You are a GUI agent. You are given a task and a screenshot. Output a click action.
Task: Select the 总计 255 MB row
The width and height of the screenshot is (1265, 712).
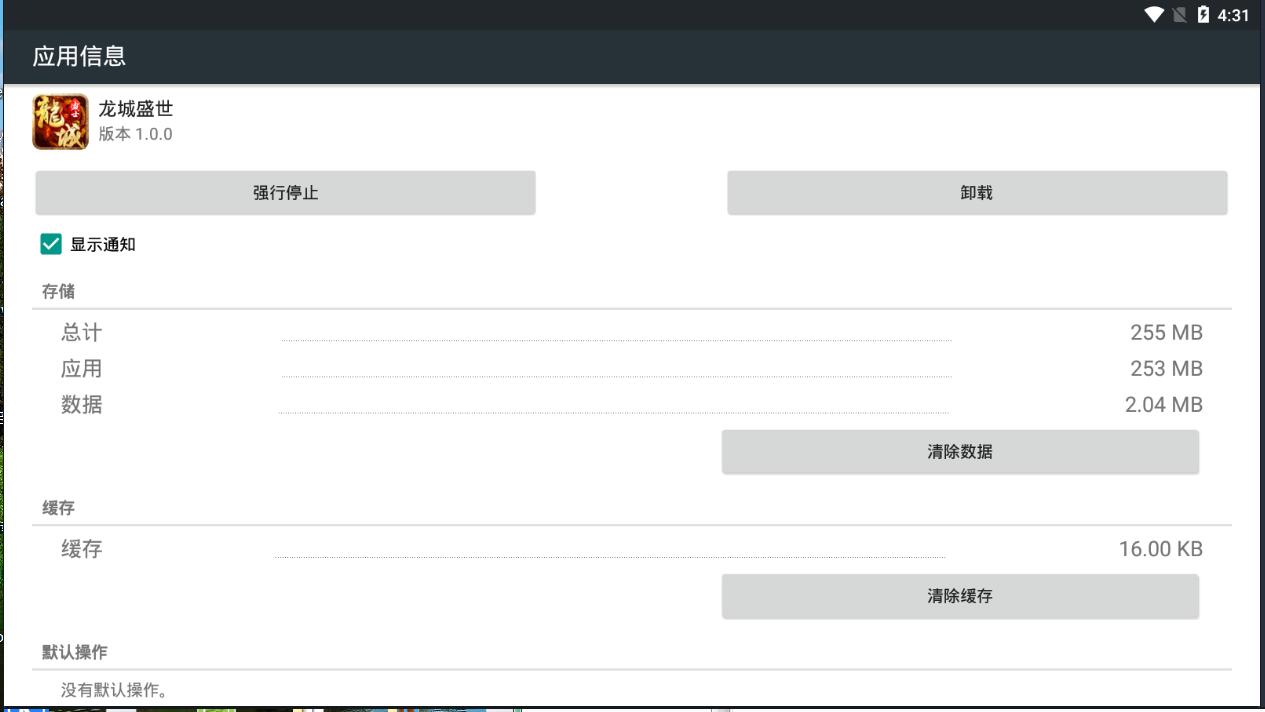(x=631, y=333)
